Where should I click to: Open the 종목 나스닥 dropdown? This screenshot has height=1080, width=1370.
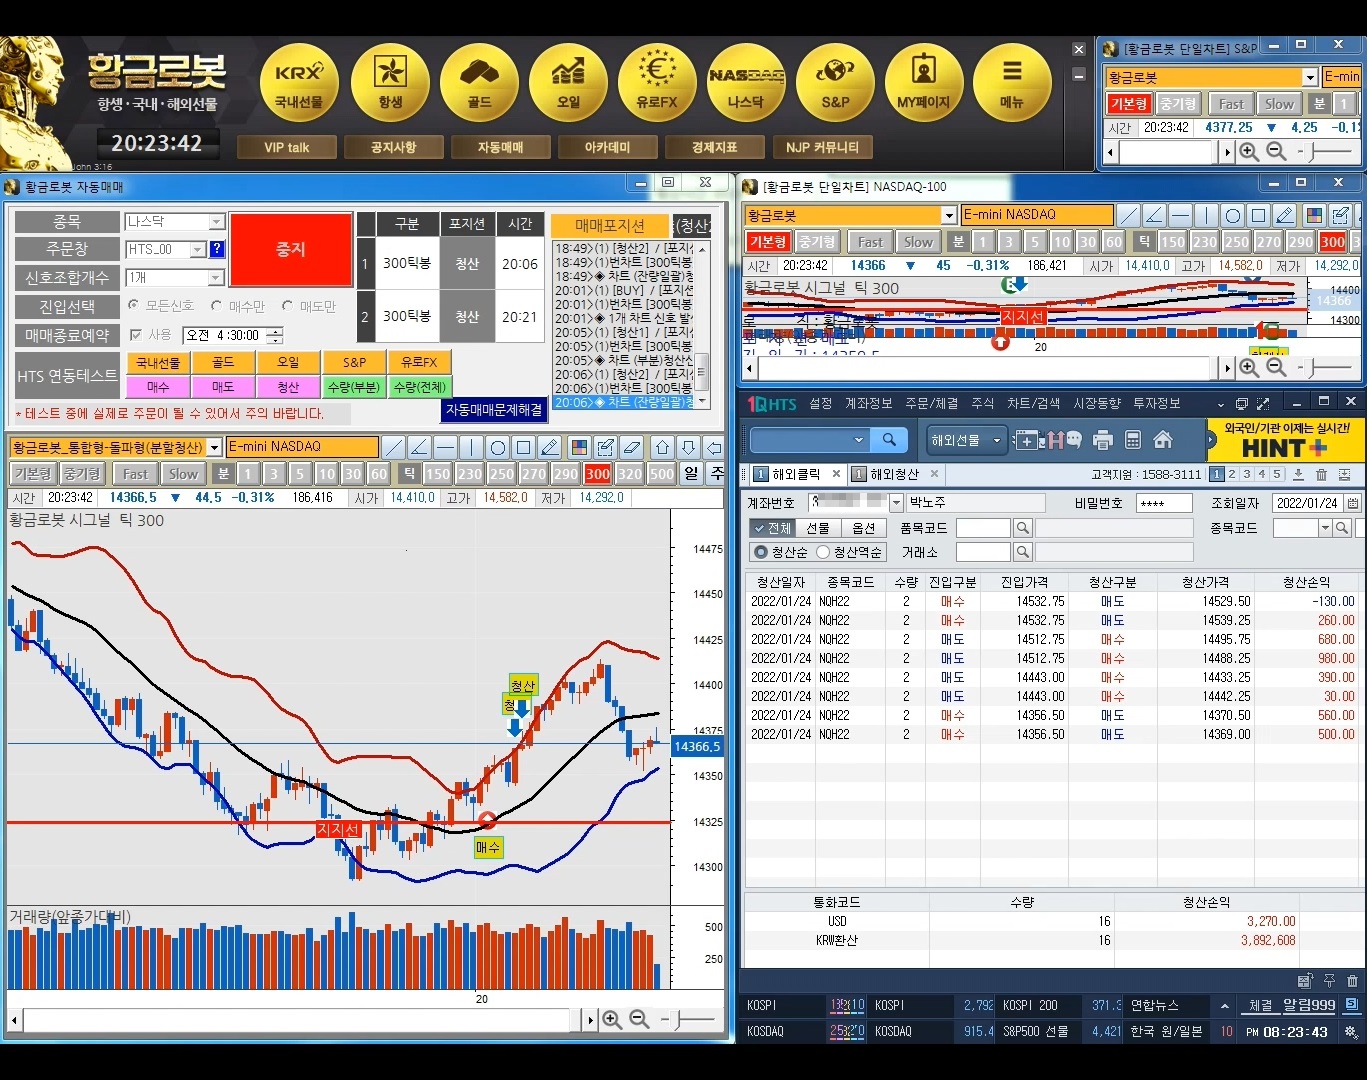217,222
